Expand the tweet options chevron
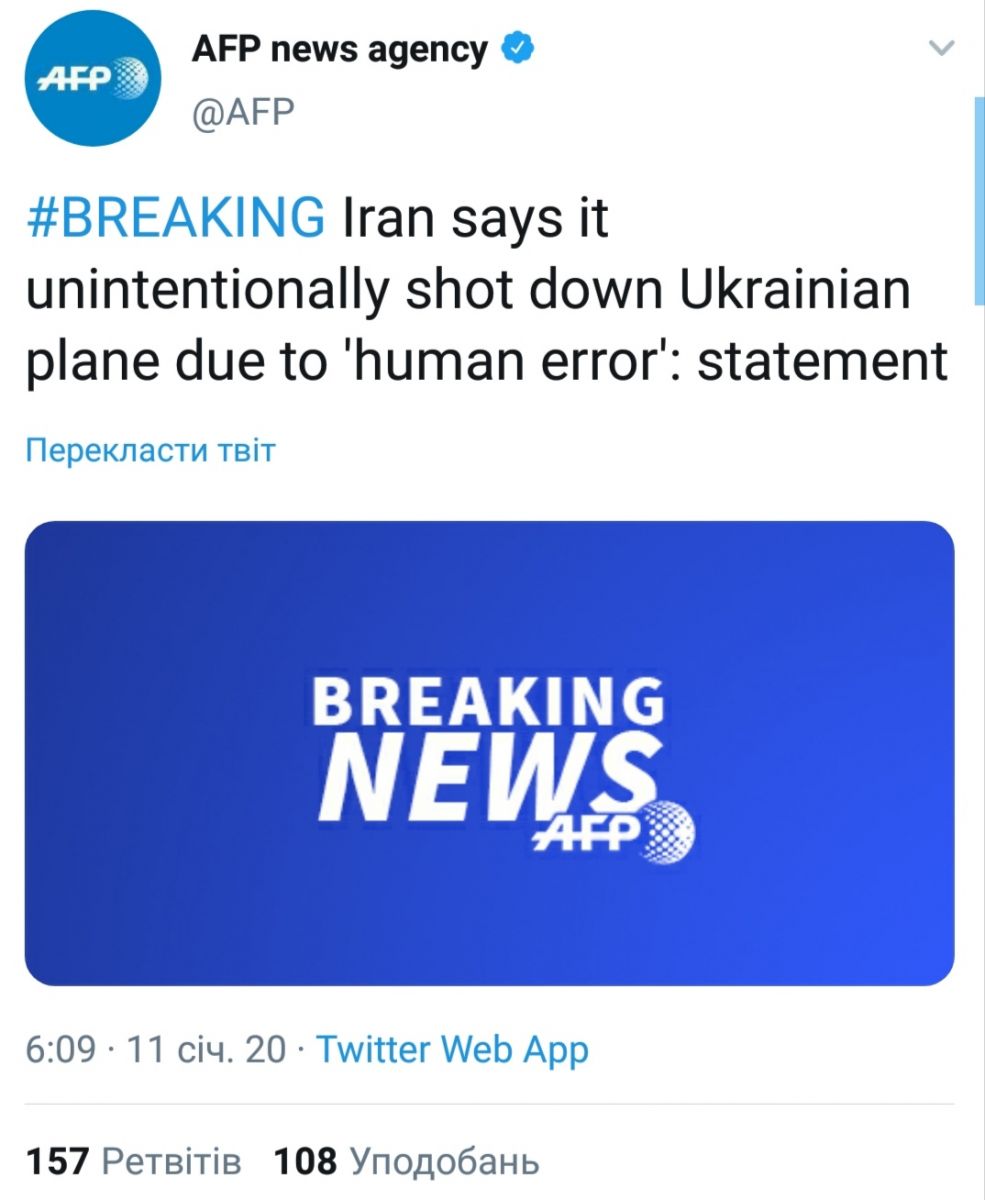985x1200 pixels. point(942,47)
